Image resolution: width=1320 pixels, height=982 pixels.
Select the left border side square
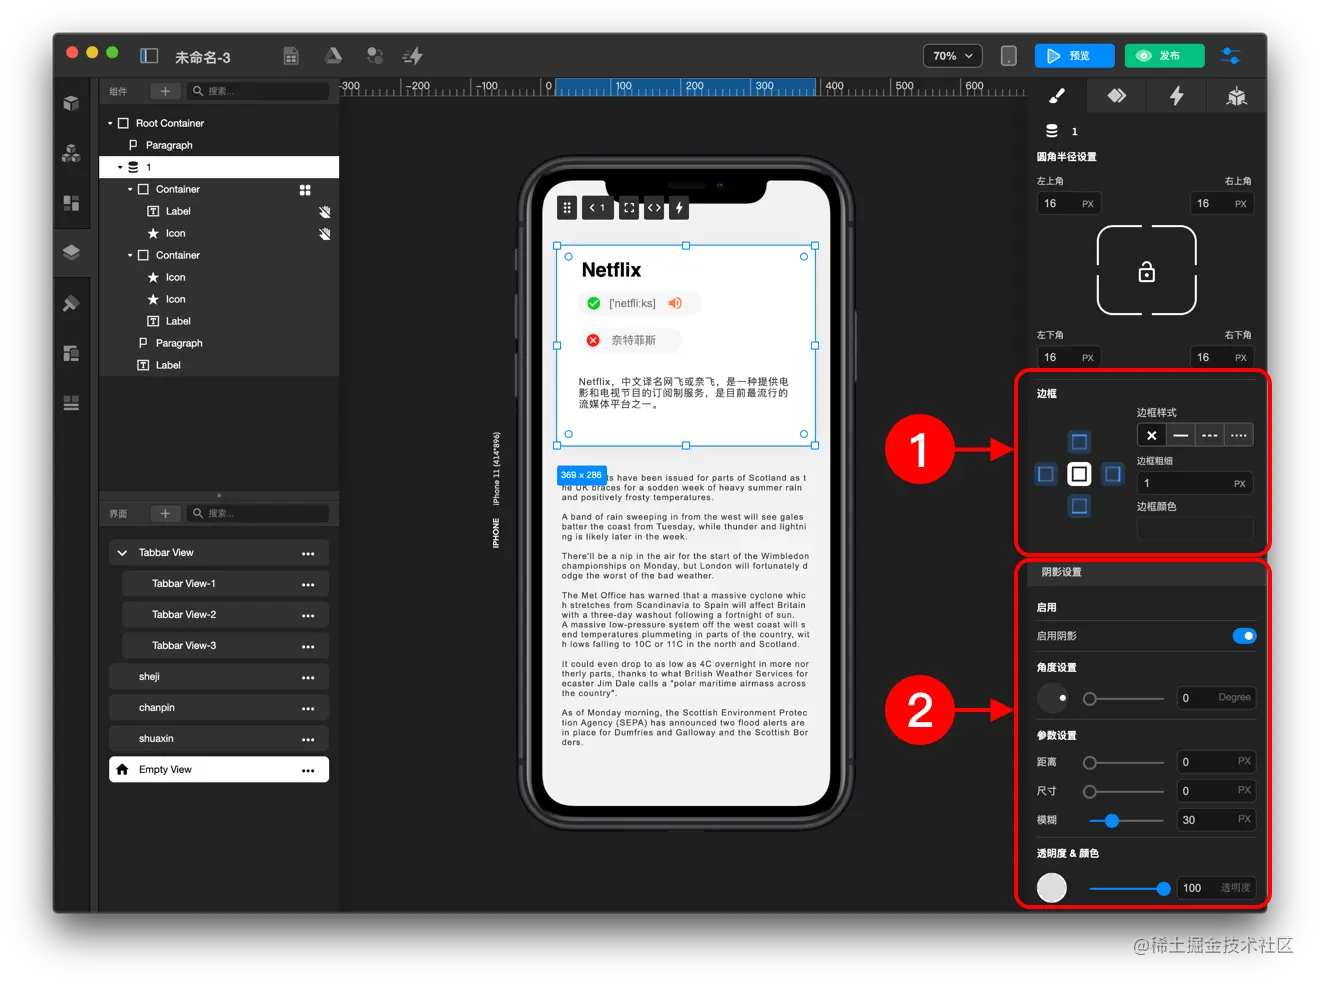pyautogui.click(x=1046, y=474)
